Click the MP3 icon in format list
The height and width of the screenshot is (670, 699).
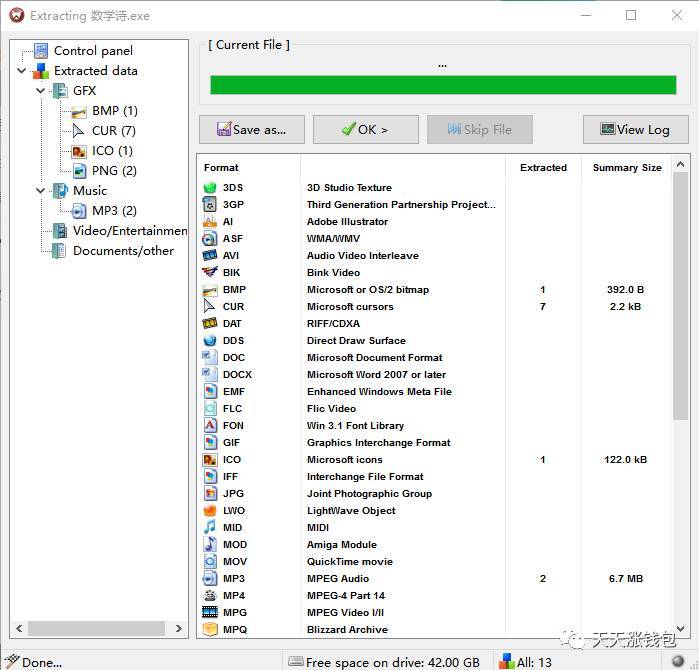click(x=210, y=579)
